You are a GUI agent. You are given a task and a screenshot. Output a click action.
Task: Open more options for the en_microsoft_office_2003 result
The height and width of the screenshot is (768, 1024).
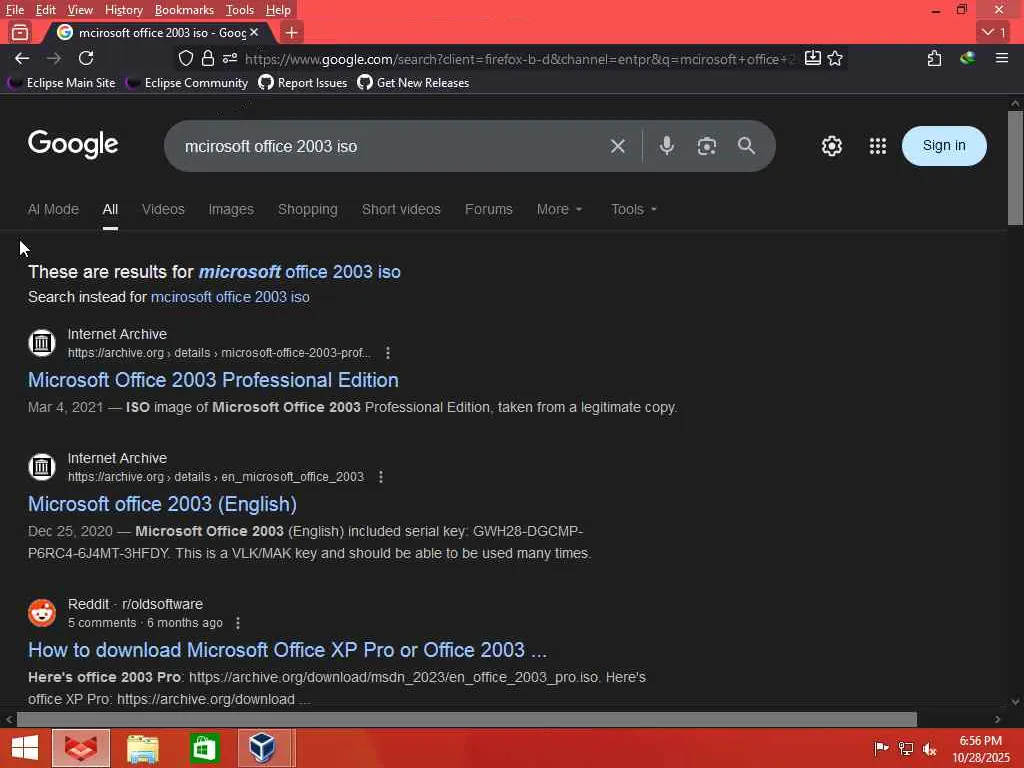[x=381, y=477]
